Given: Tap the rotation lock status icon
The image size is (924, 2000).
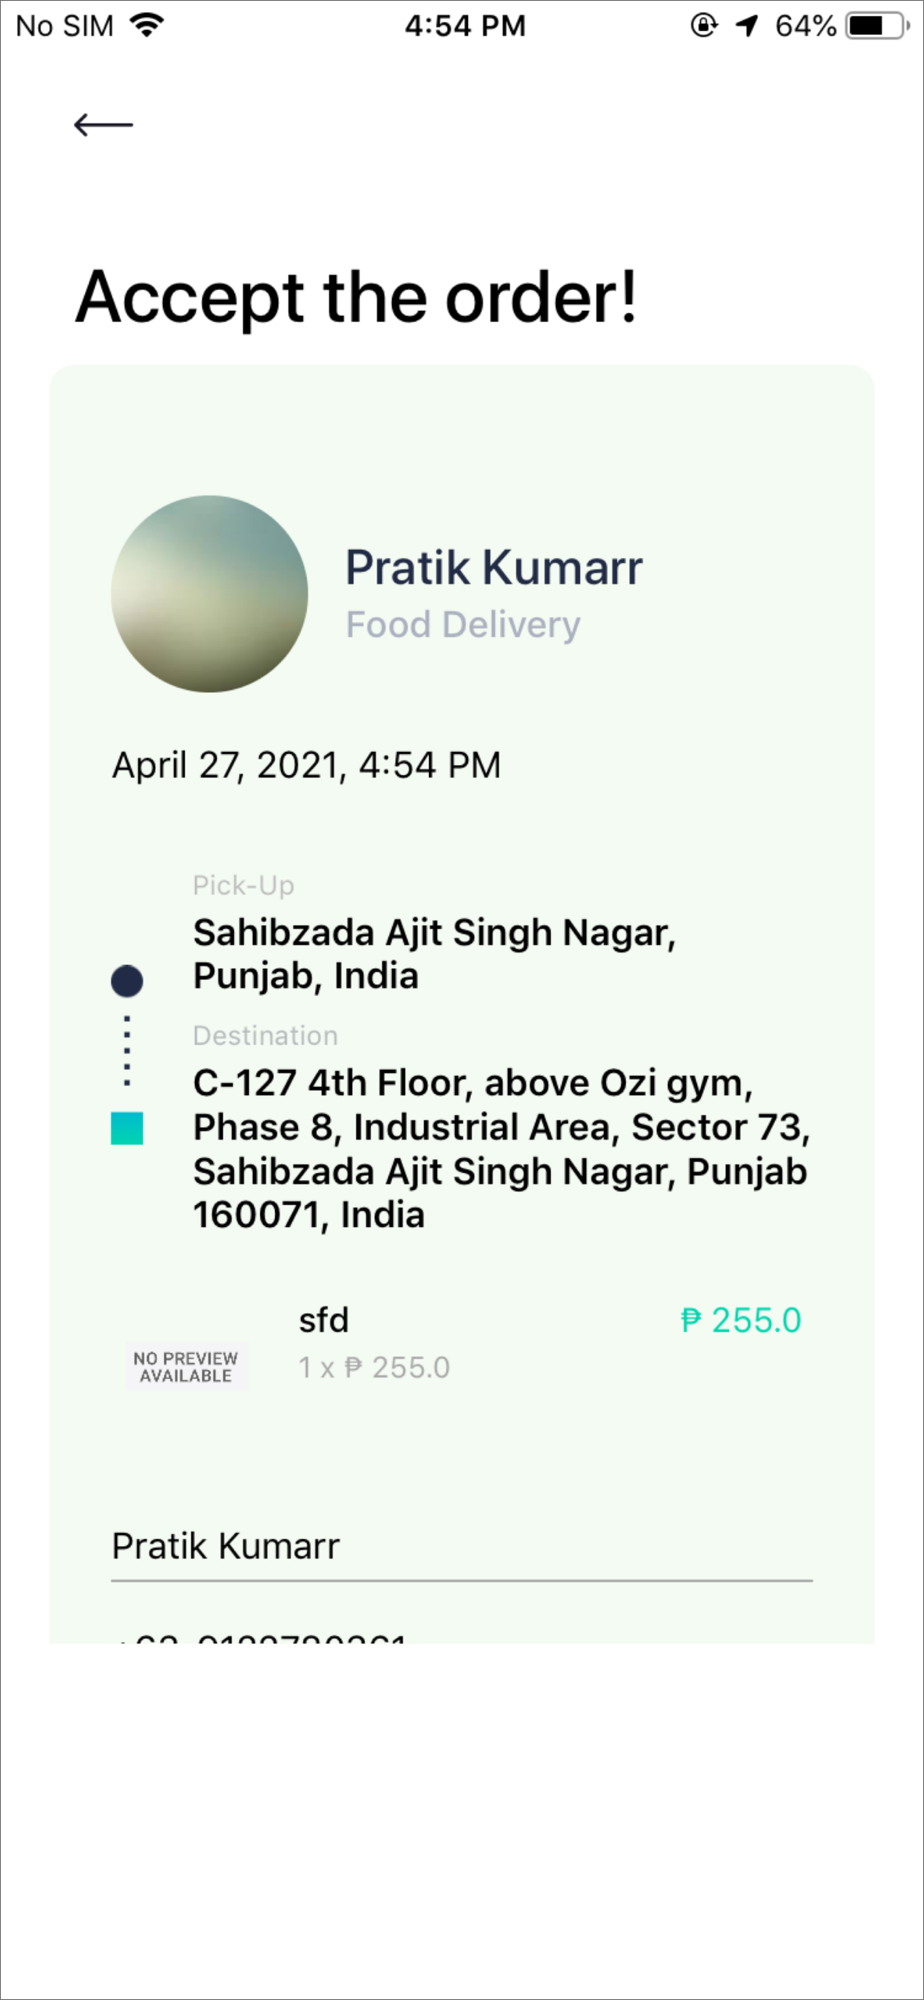Looking at the screenshot, I should tap(704, 25).
